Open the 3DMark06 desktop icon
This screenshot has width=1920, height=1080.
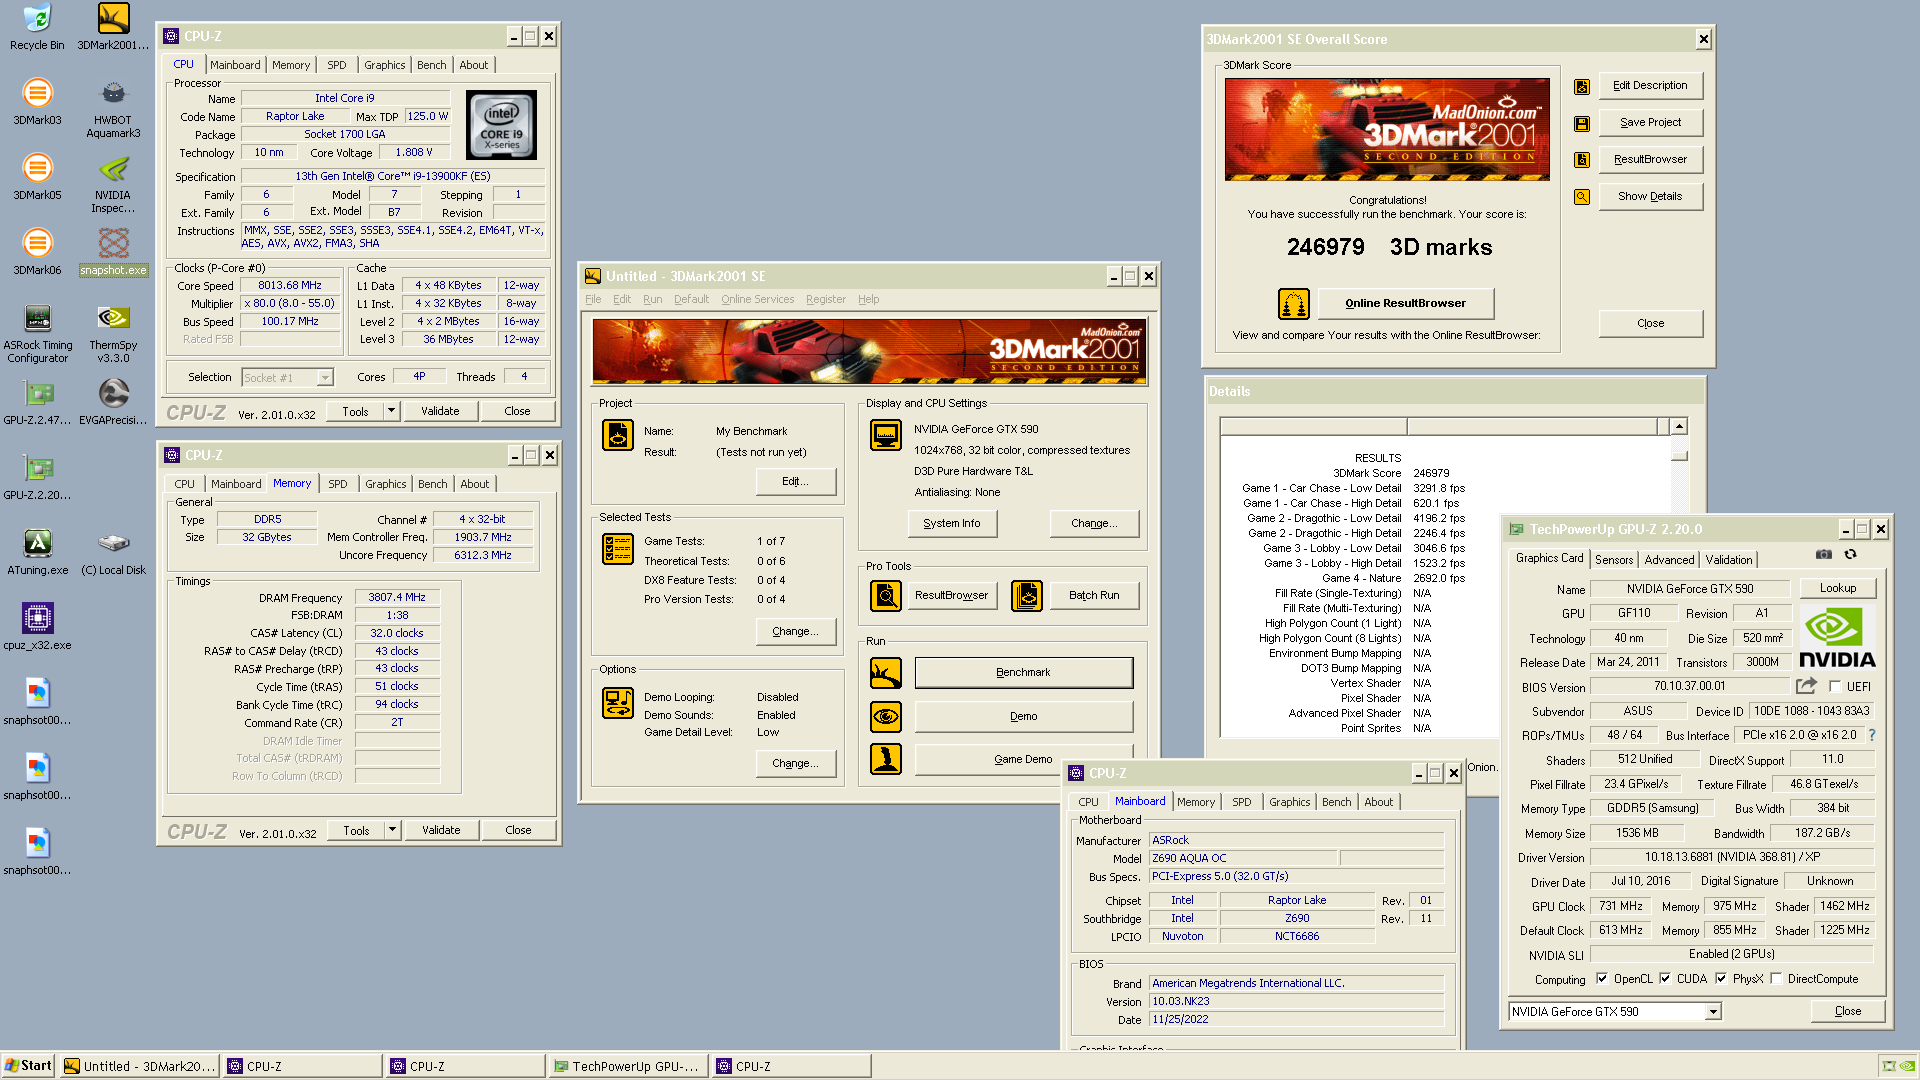[37, 252]
